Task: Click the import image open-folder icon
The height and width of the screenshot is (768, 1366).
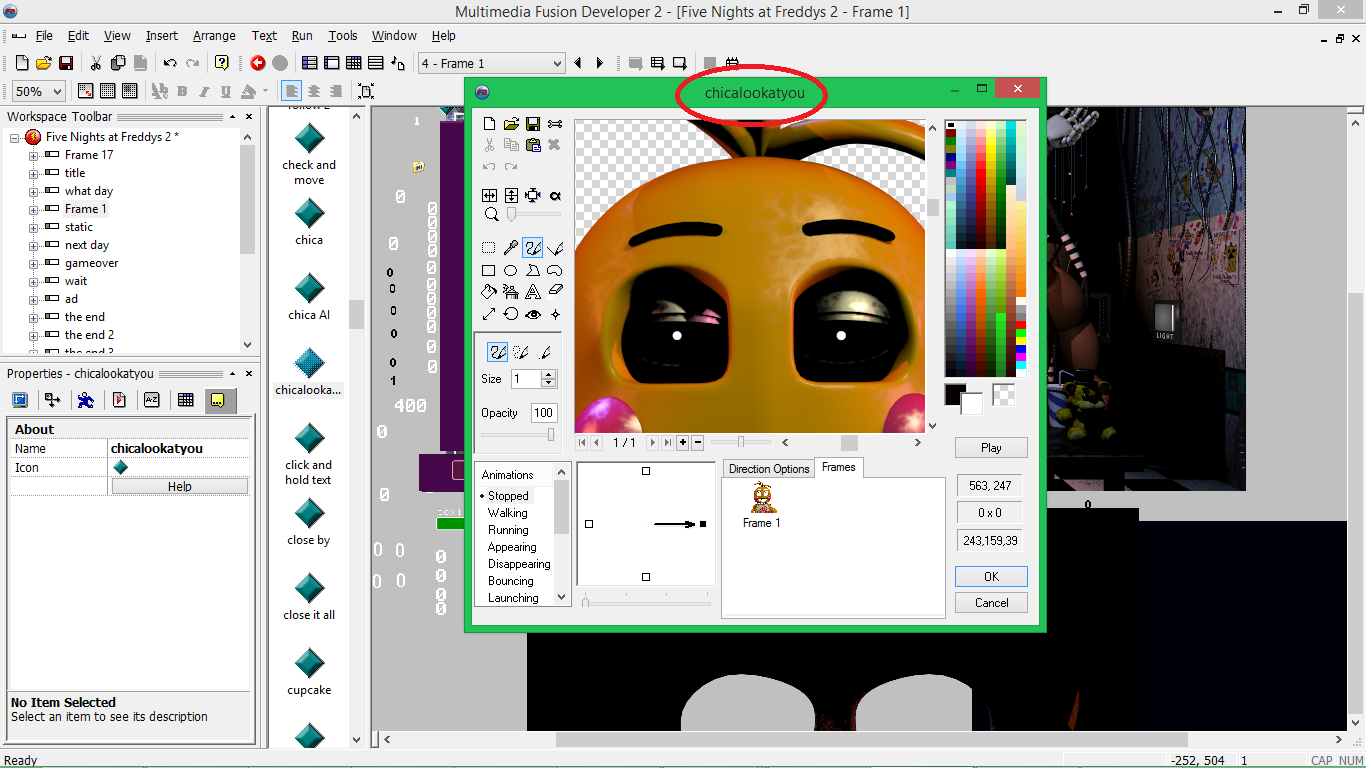Action: coord(511,124)
